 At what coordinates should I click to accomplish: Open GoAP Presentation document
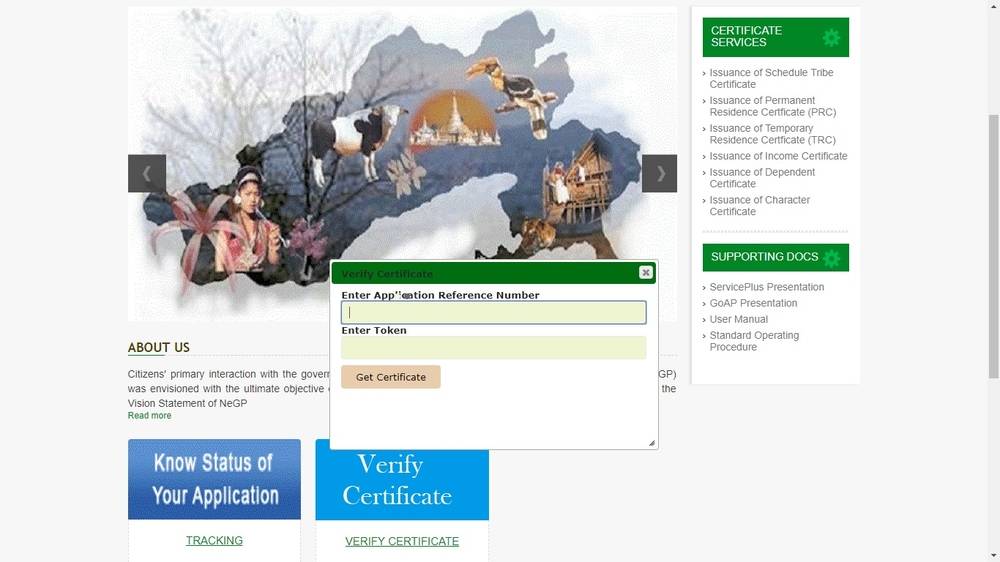coord(753,303)
